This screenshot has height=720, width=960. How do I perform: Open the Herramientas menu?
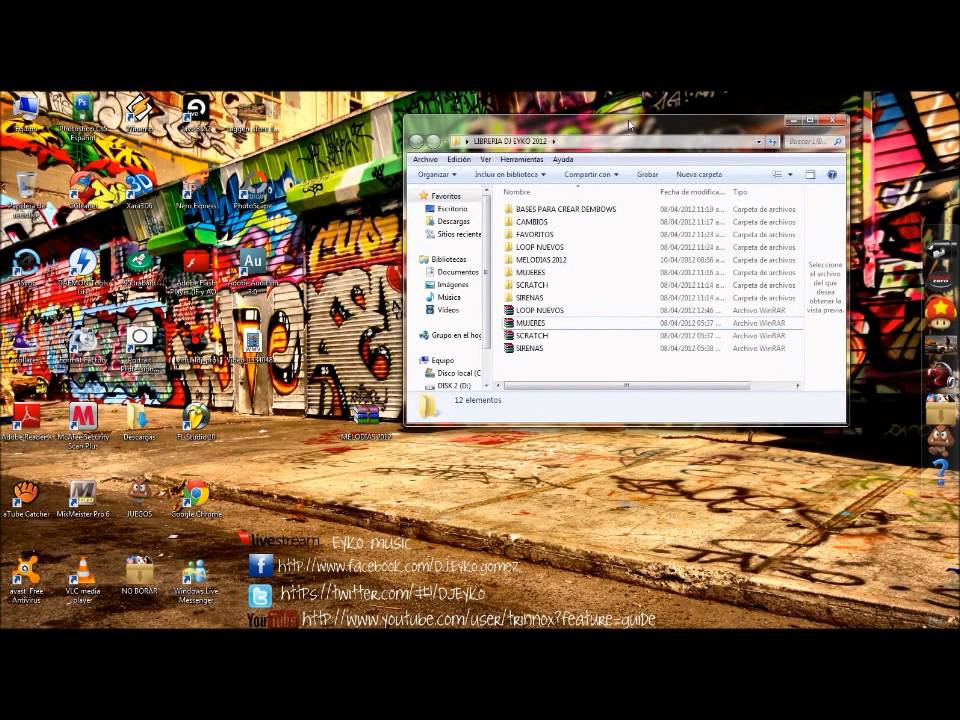click(522, 159)
